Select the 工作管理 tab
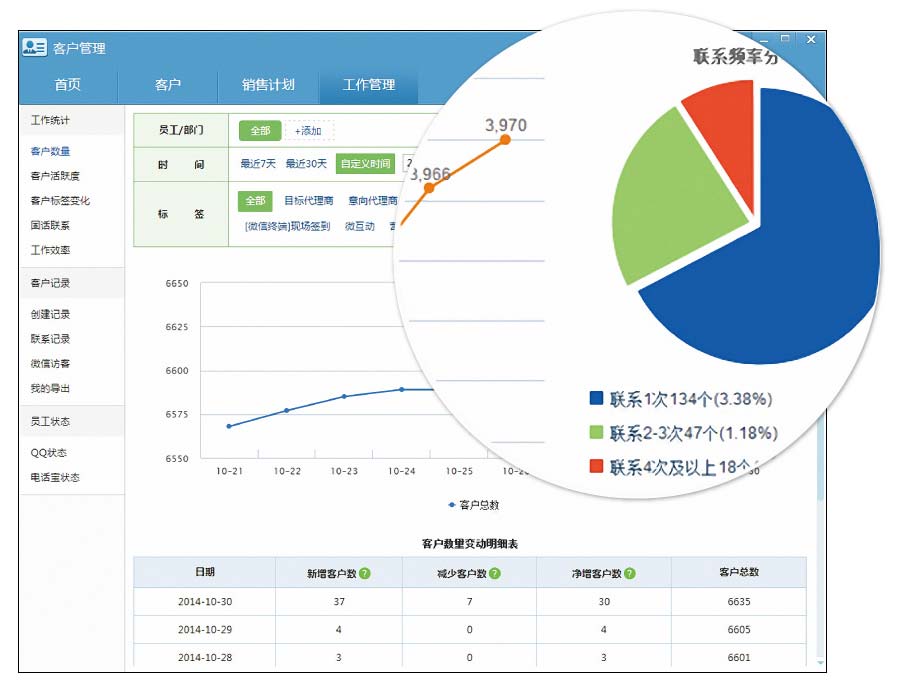Screen dimensions: 901x684 click(x=368, y=85)
